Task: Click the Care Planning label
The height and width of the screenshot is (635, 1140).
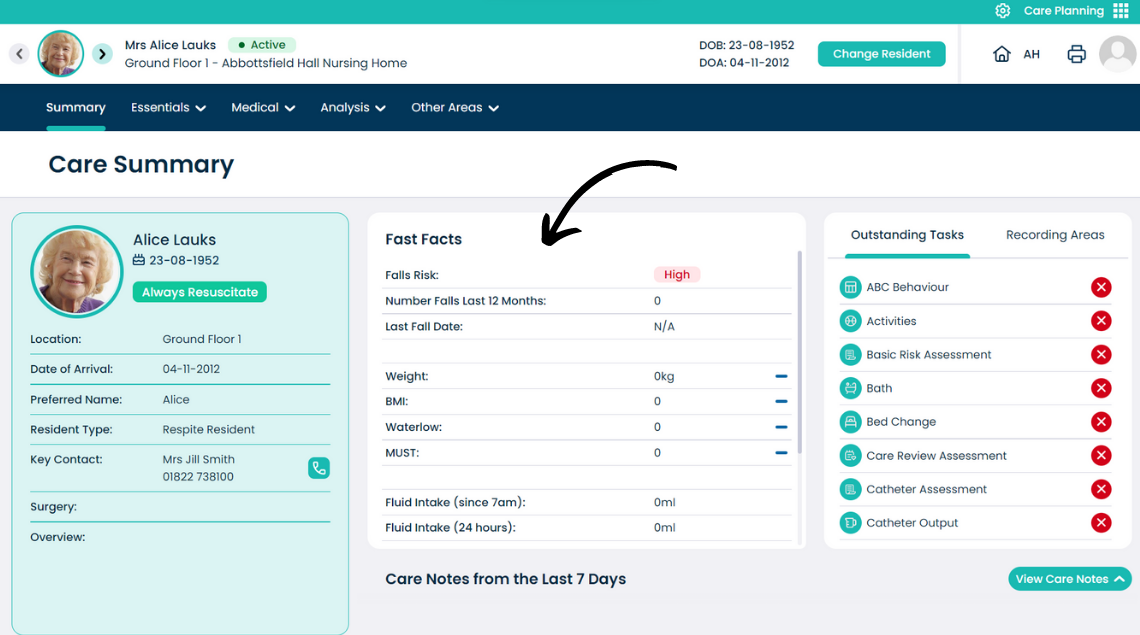Action: click(1064, 11)
